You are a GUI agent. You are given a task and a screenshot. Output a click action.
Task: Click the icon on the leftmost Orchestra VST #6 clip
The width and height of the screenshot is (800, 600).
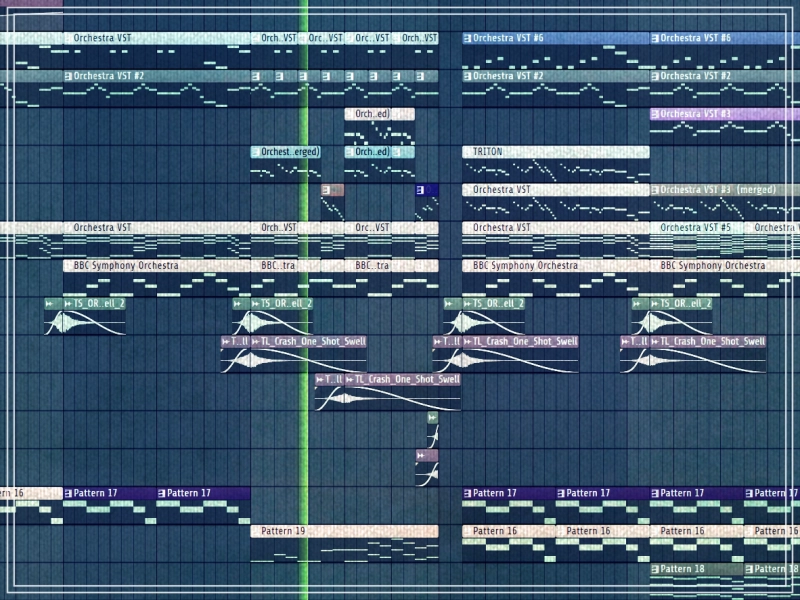(x=467, y=38)
